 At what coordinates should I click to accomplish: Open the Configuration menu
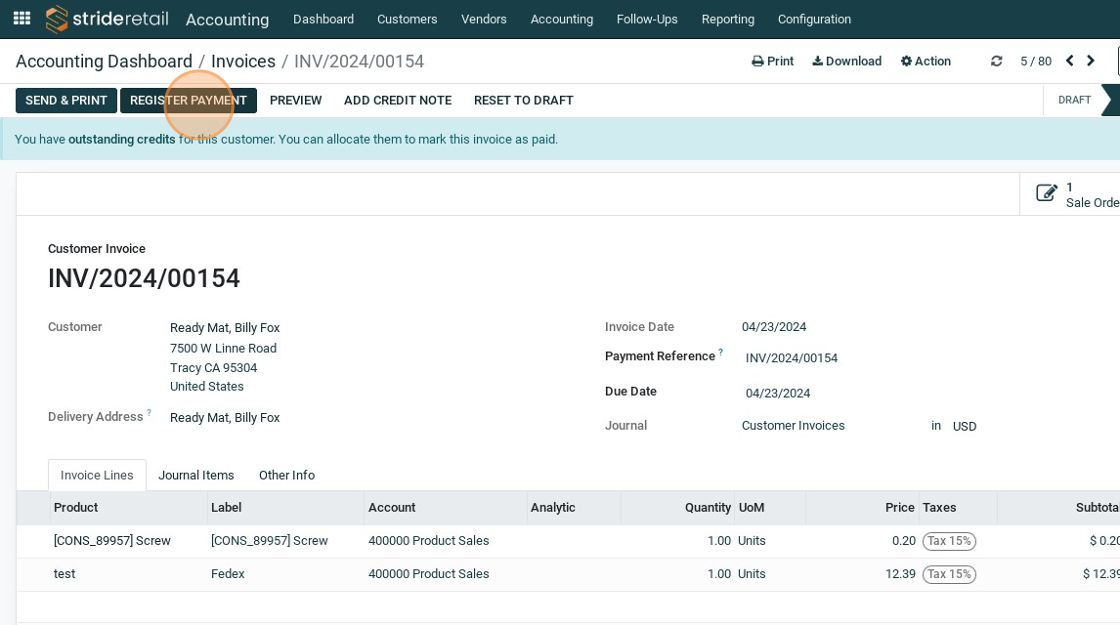point(814,19)
